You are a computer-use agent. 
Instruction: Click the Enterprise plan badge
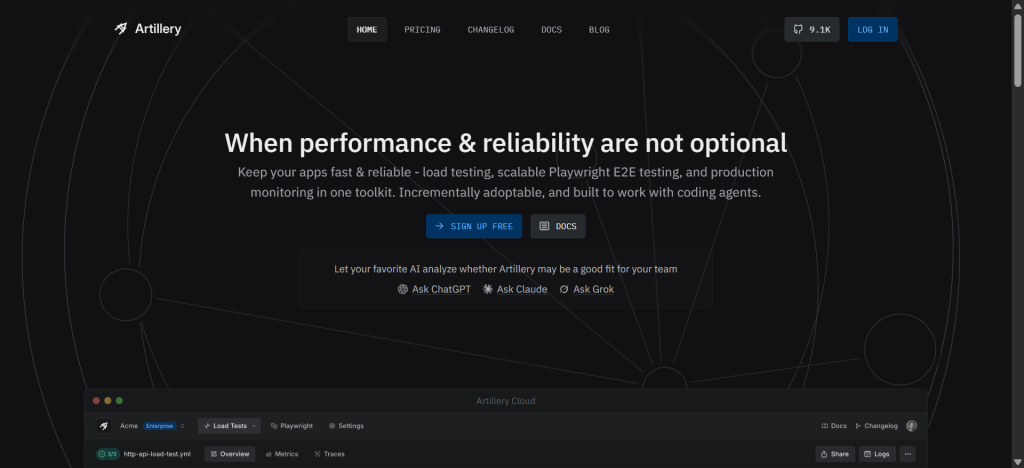(159, 426)
